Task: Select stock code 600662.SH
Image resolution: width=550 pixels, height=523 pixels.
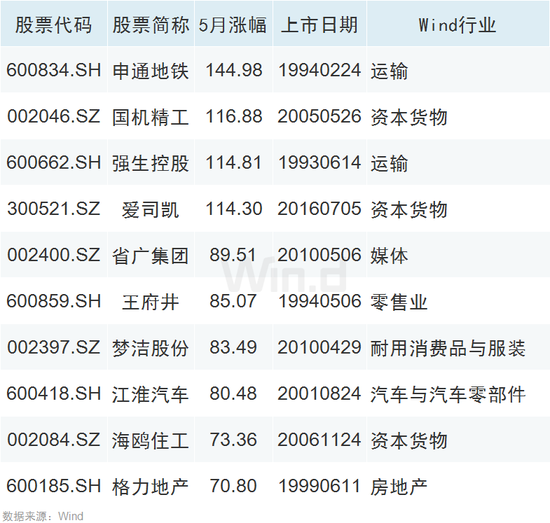Action: pos(54,162)
